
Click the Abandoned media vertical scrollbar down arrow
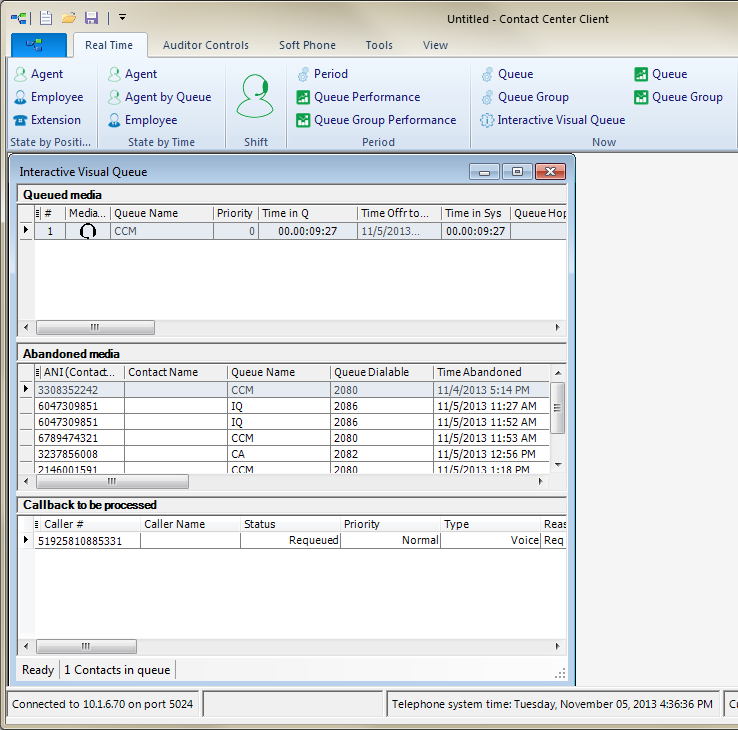(558, 465)
